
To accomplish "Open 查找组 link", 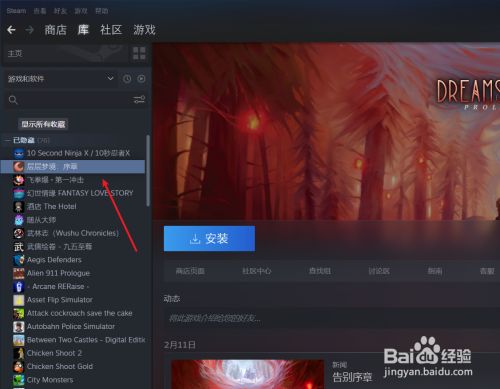I will (320, 271).
